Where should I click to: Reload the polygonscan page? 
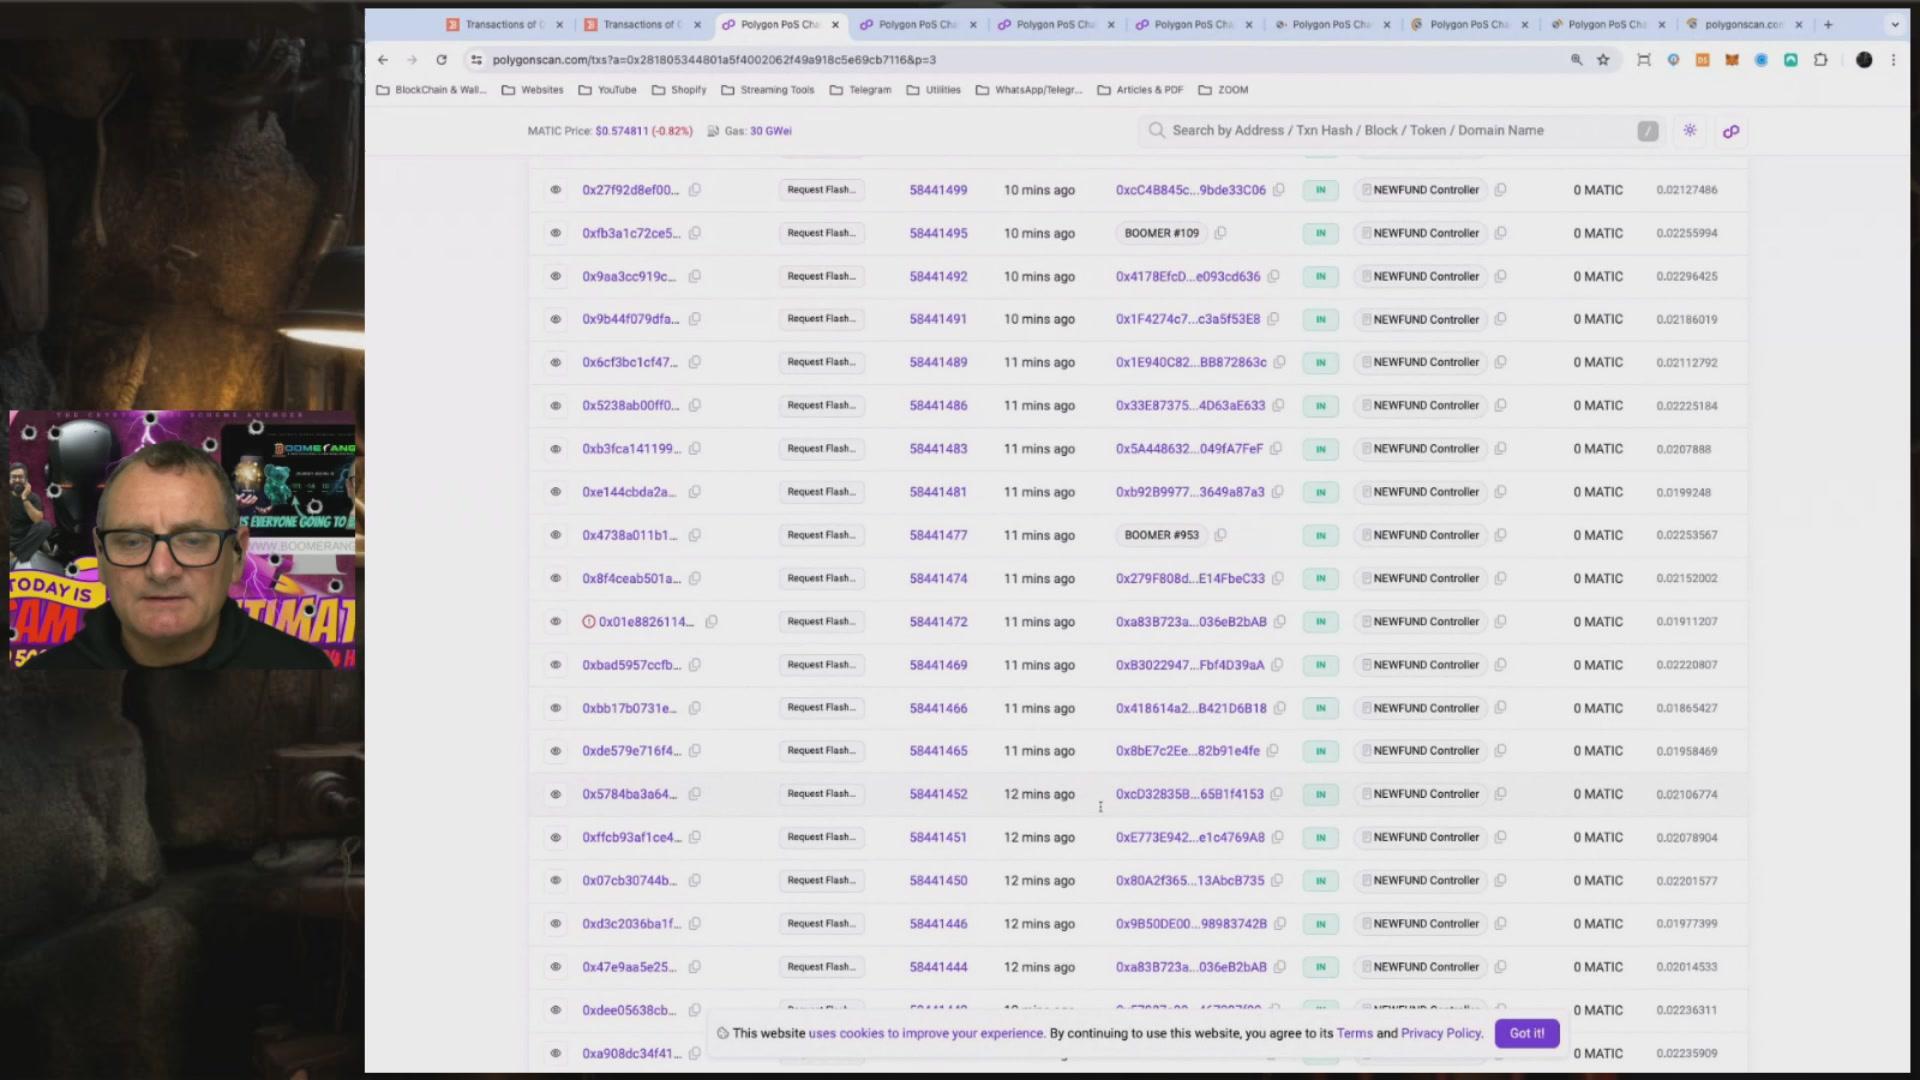click(x=441, y=60)
